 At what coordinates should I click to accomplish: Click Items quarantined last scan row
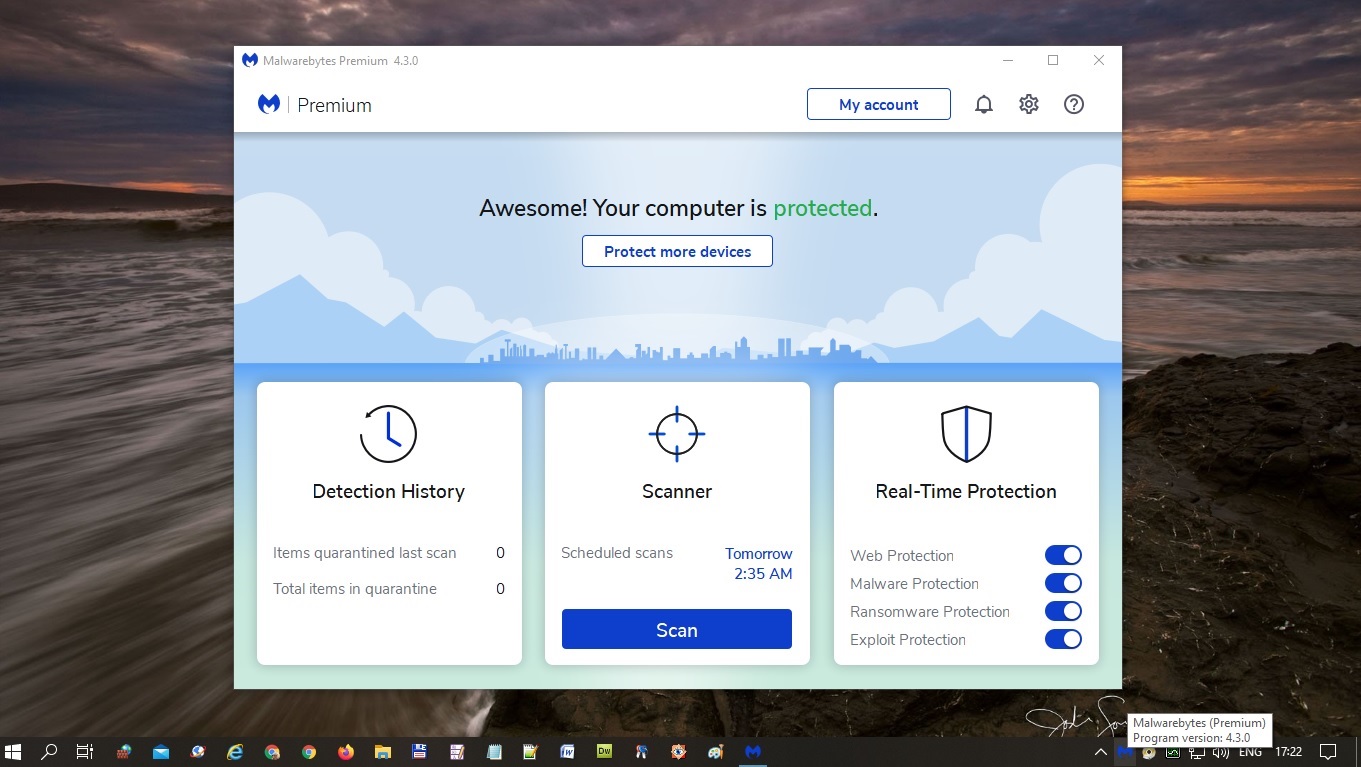tap(389, 553)
